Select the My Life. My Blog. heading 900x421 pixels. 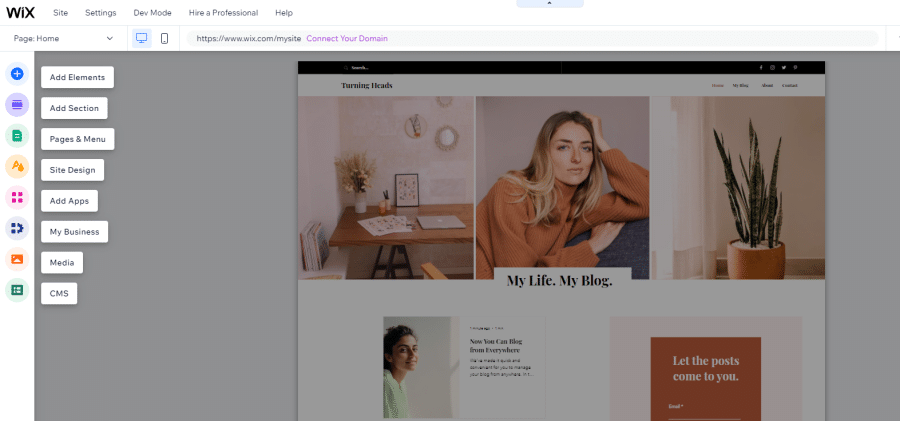pyautogui.click(x=560, y=281)
